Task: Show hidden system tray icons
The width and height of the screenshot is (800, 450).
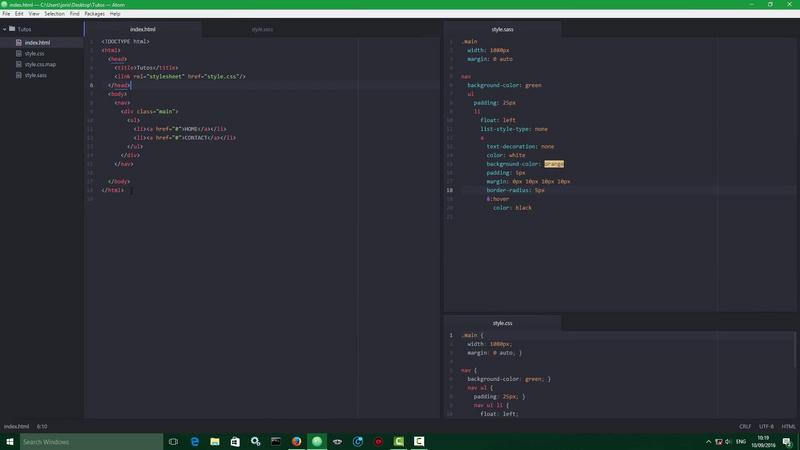Action: pos(708,442)
